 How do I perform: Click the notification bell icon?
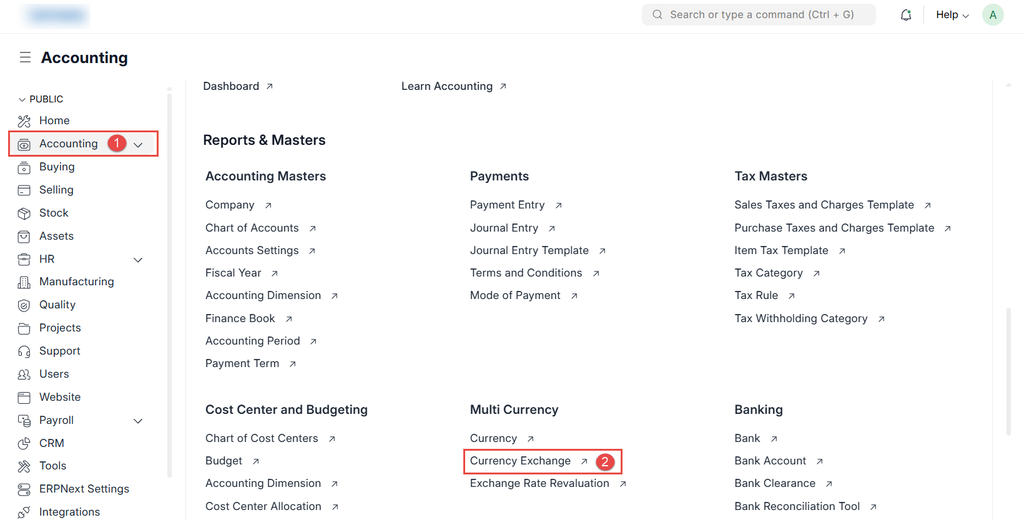pos(906,15)
